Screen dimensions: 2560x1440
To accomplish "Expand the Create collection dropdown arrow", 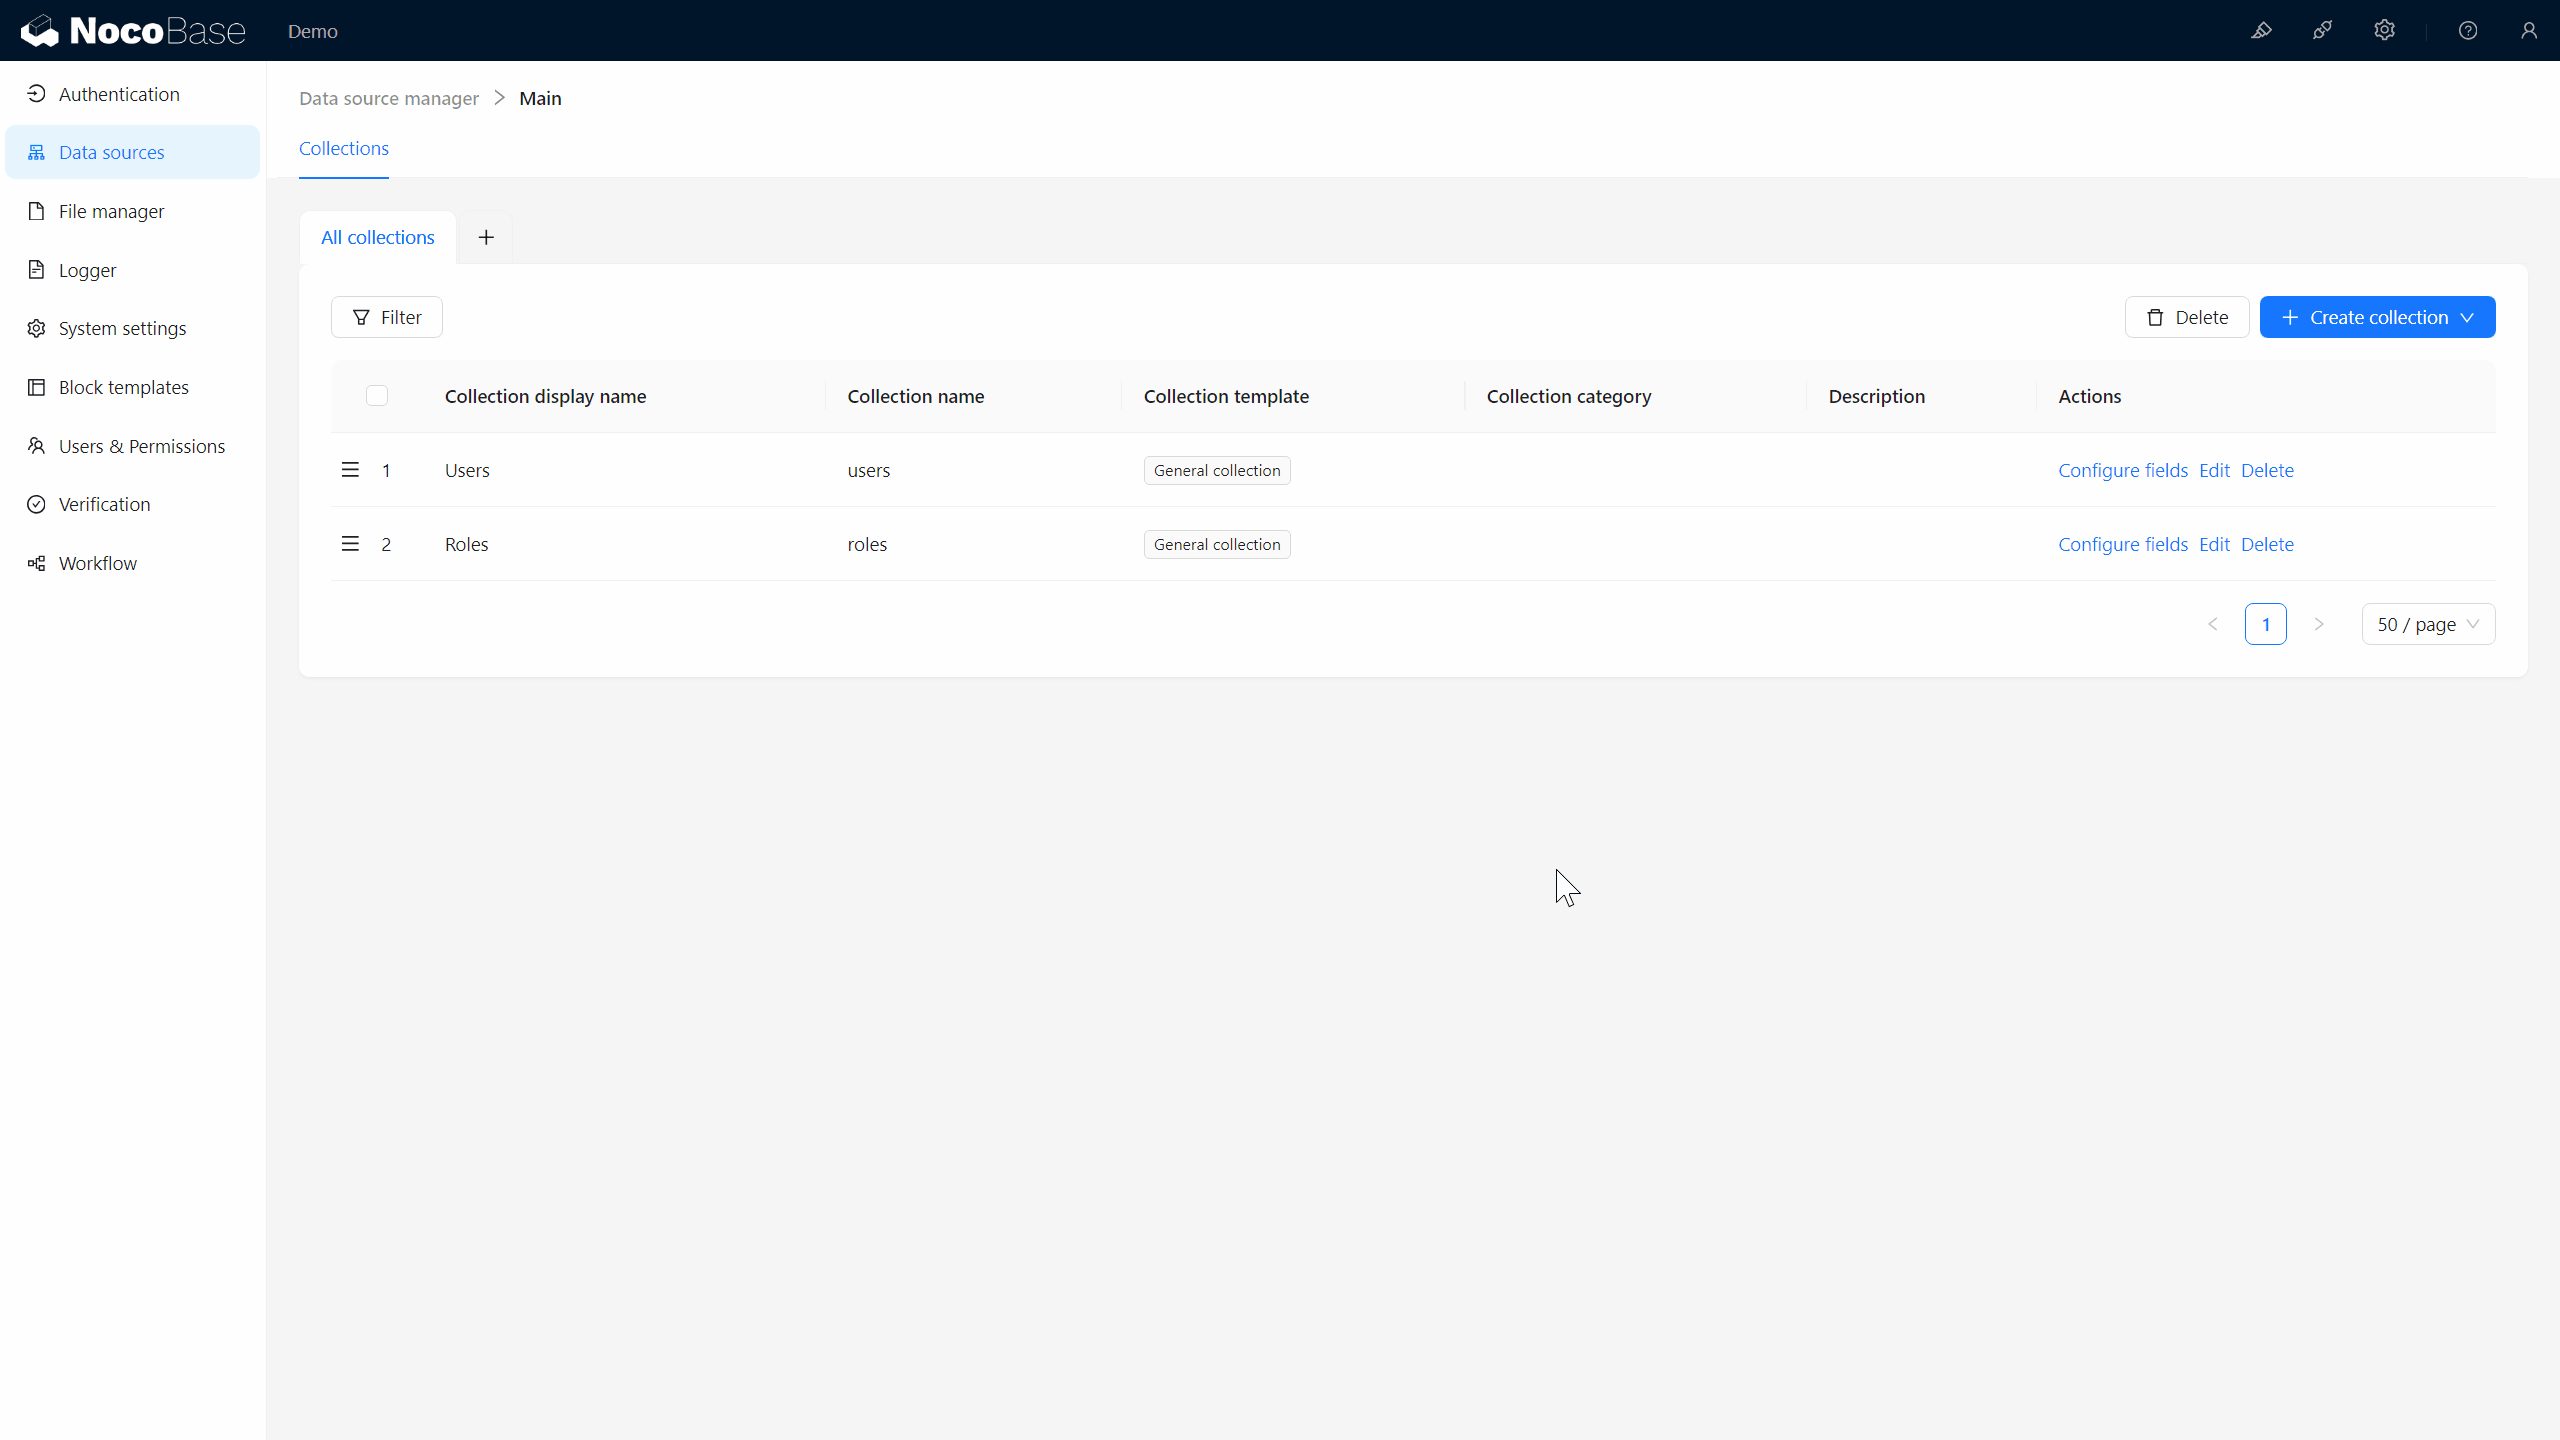I will tap(2470, 316).
